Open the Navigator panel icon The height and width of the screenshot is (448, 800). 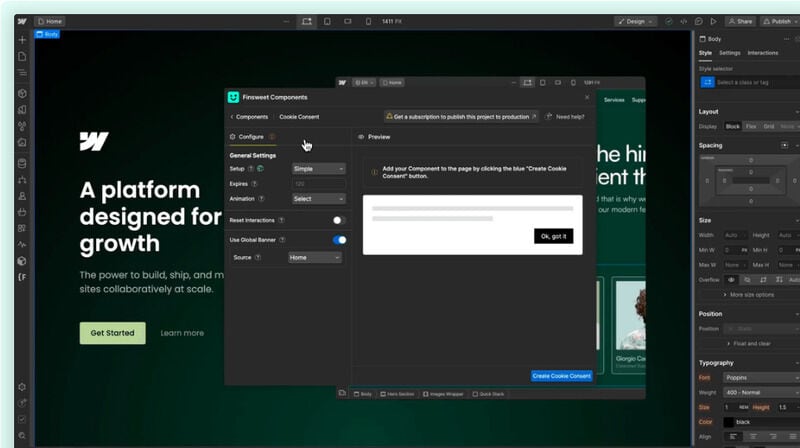pyautogui.click(x=22, y=73)
